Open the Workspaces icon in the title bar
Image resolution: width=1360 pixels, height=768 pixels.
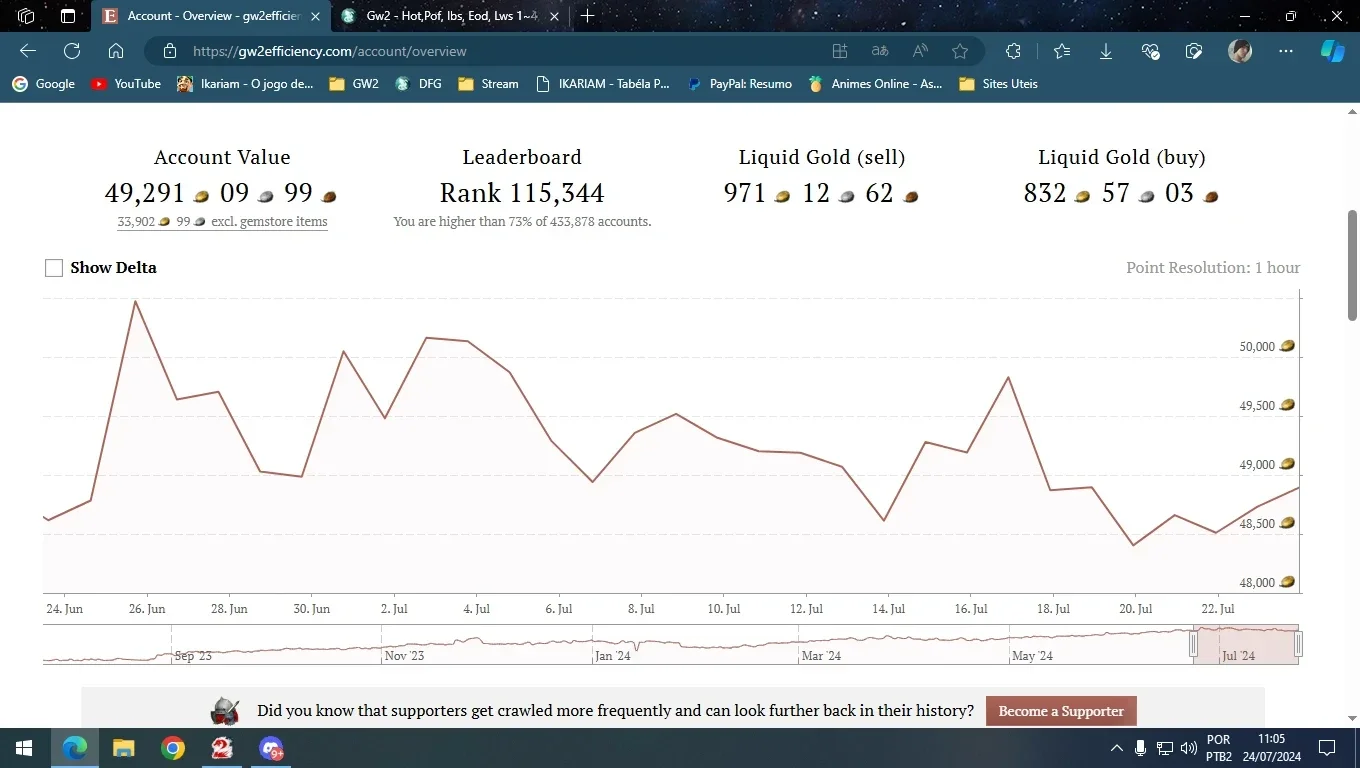tap(26, 16)
